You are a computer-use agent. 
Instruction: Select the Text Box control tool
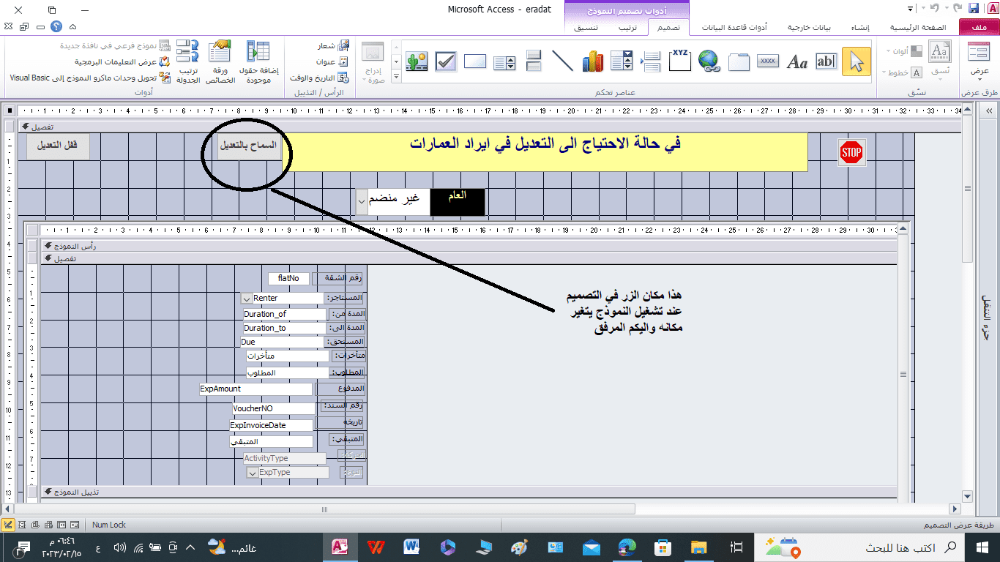(x=826, y=62)
